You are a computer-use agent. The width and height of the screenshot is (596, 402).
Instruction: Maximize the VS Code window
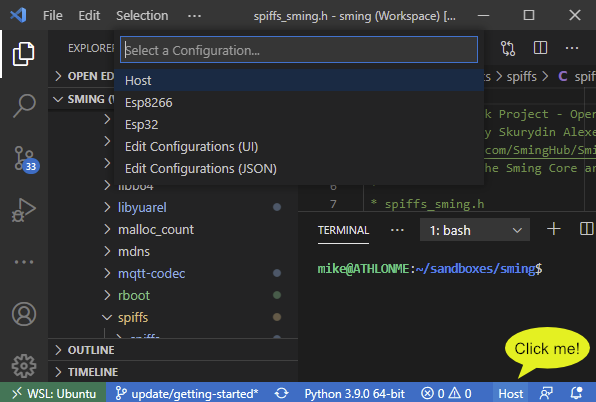point(529,16)
